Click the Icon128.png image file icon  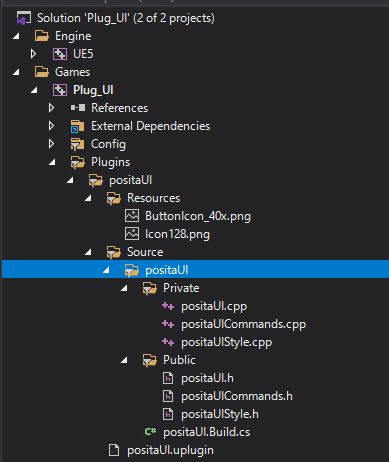pyautogui.click(x=132, y=234)
